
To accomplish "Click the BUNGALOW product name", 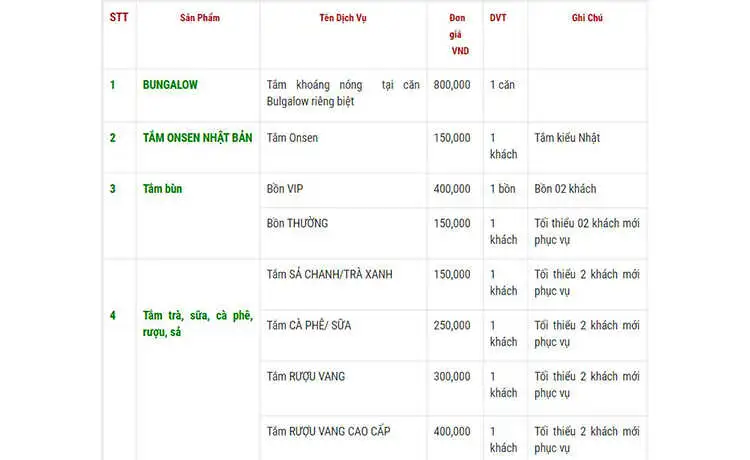I will point(170,85).
